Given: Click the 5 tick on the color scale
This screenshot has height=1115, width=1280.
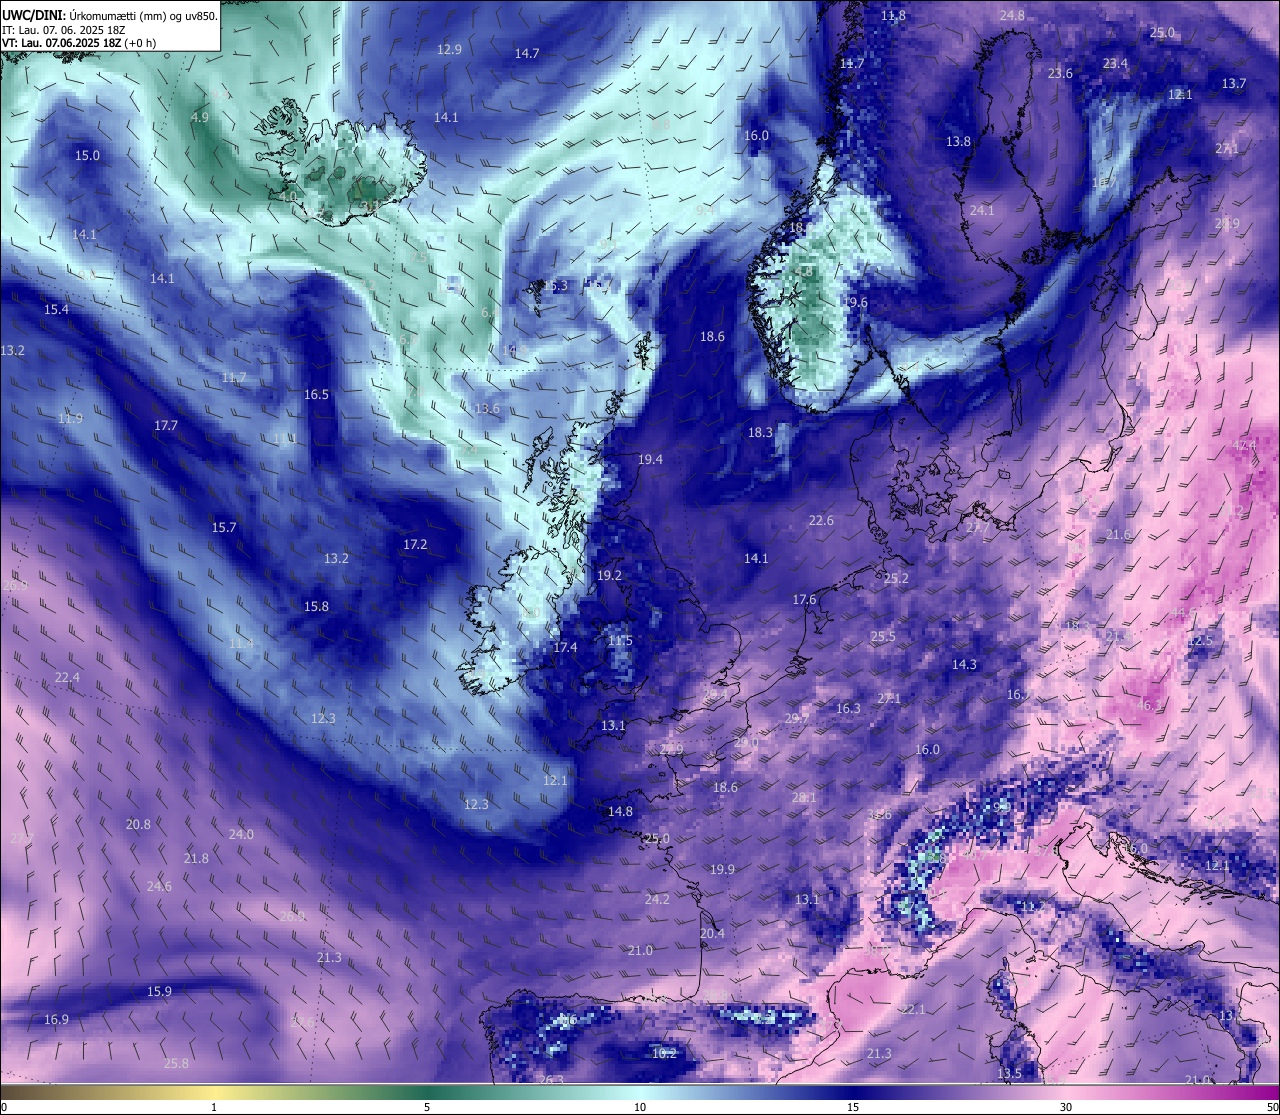Looking at the screenshot, I should (427, 1107).
